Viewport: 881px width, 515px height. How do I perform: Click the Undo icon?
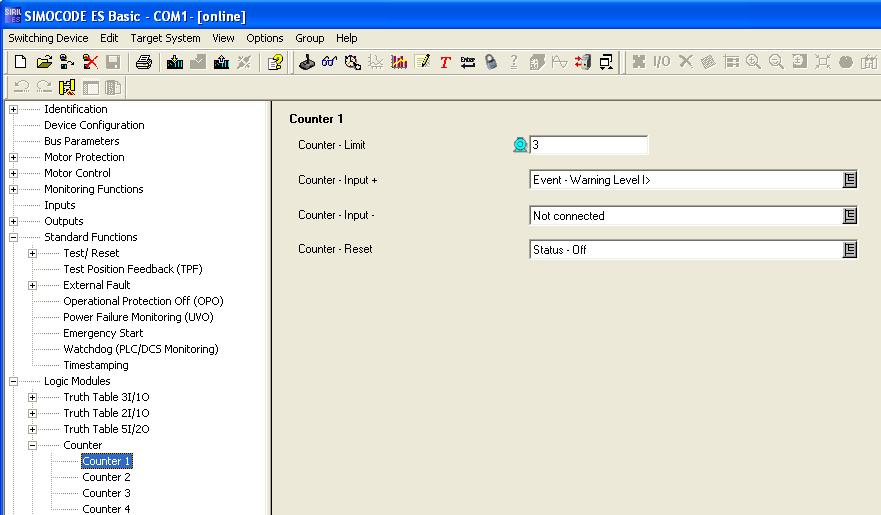click(x=21, y=87)
